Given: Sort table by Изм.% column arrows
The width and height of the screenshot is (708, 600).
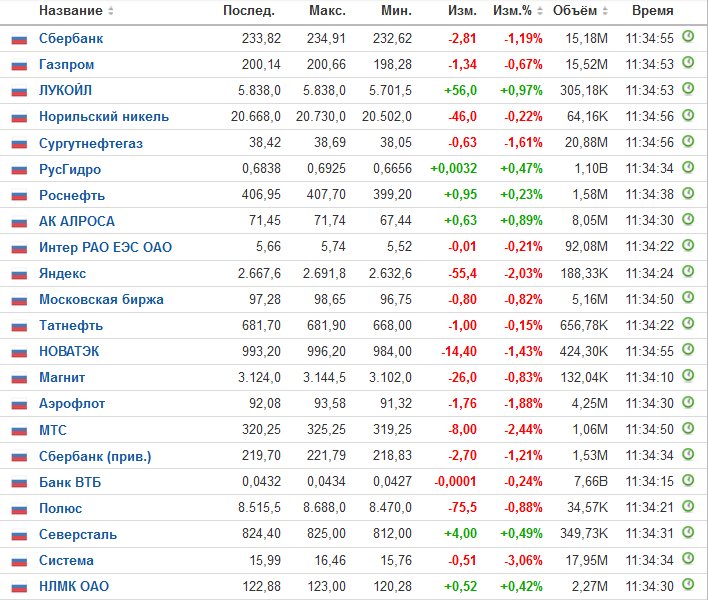Looking at the screenshot, I should point(540,11).
